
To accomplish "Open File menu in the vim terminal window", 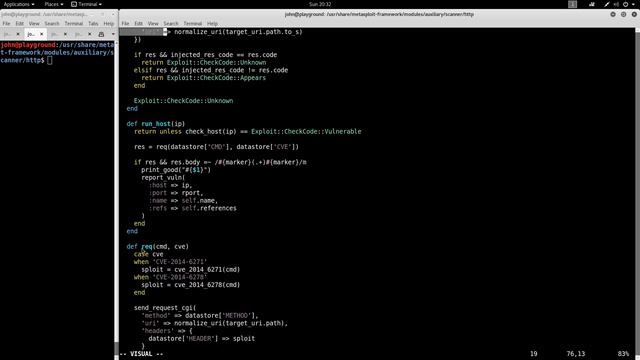I will coord(125,24).
